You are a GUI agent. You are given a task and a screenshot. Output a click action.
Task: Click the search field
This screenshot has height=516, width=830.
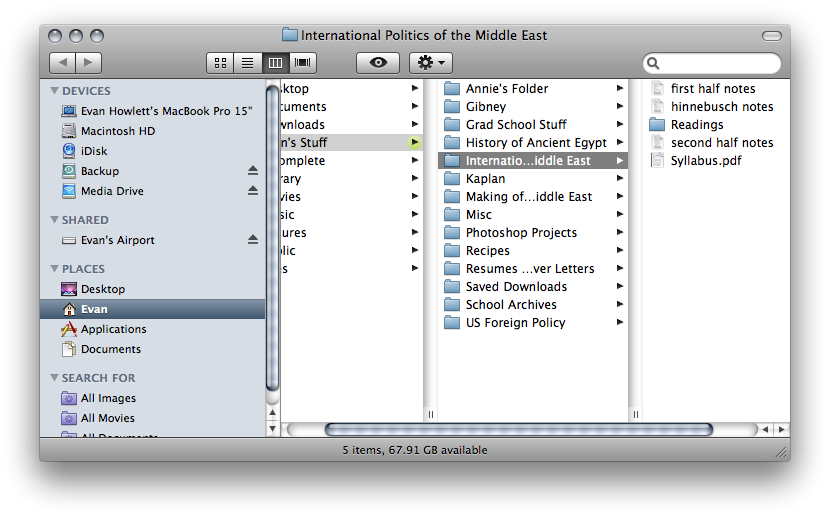712,64
